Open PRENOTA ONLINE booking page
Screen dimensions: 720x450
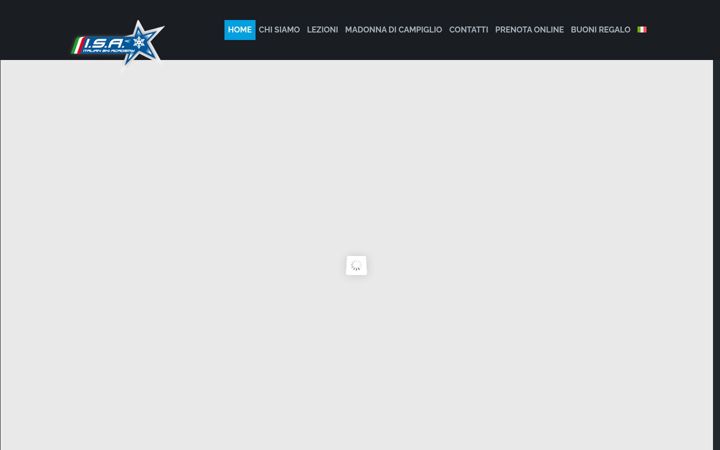529,30
